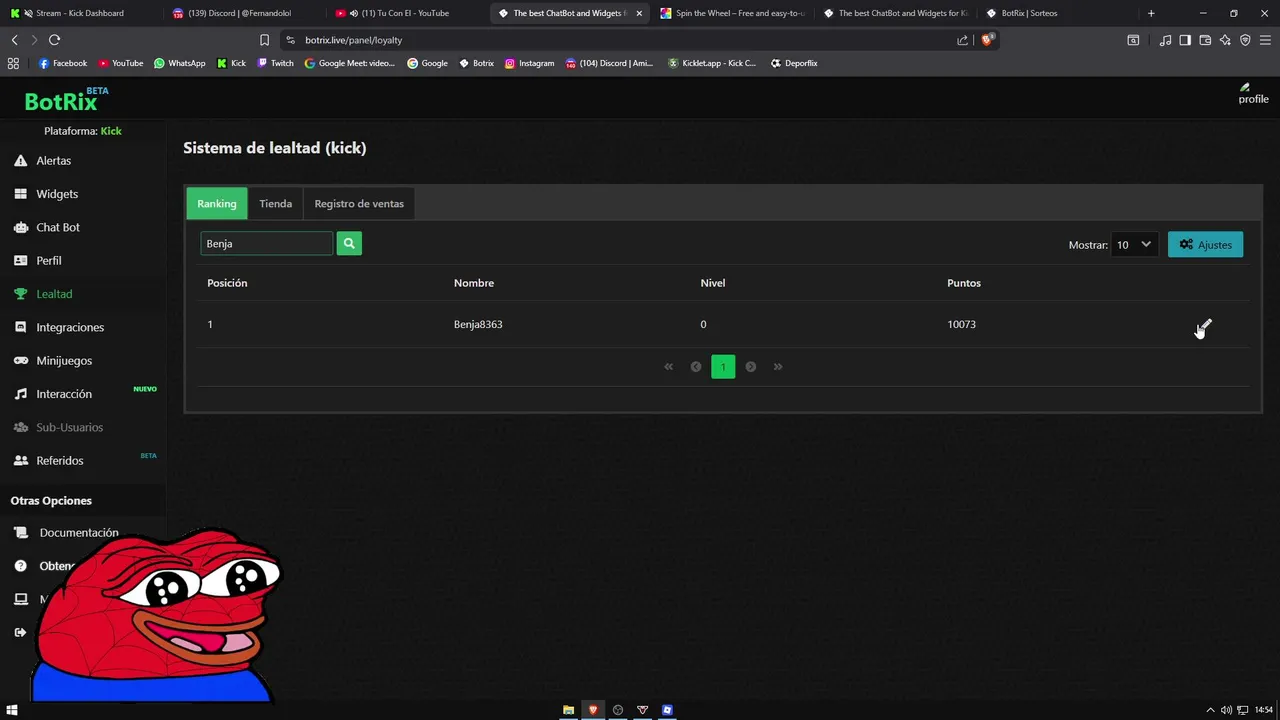
Task: Switch to the Tienda tab
Action: pyautogui.click(x=275, y=203)
